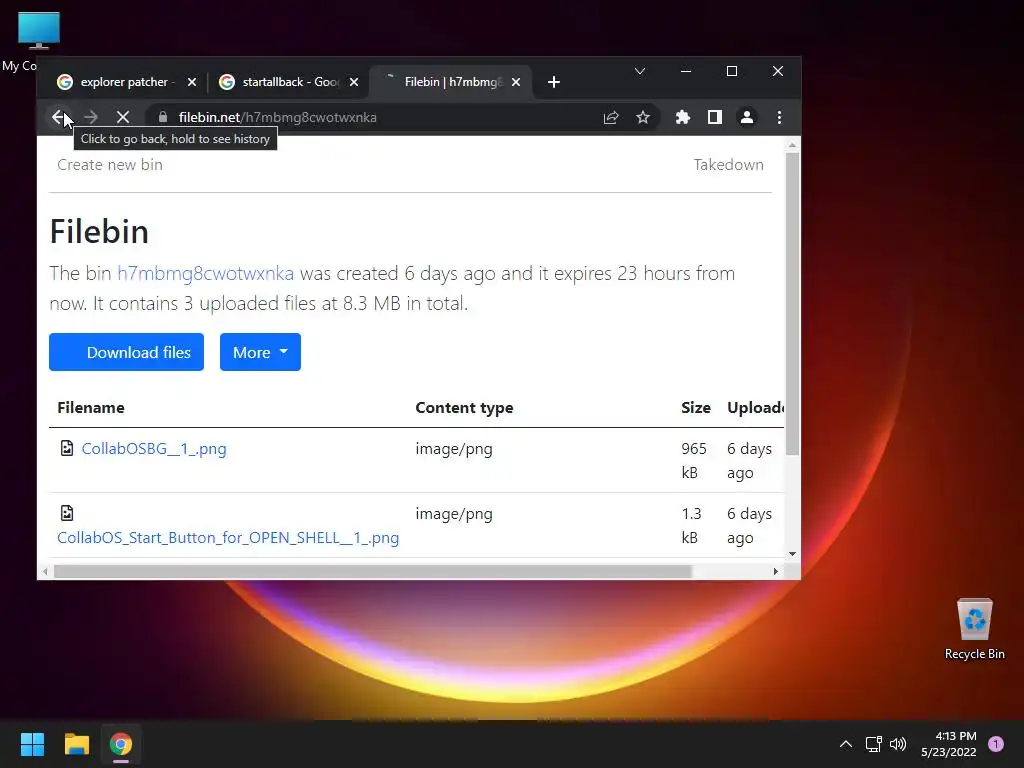This screenshot has height=768, width=1024.
Task: Open the network tray icon
Action: pos(873,744)
